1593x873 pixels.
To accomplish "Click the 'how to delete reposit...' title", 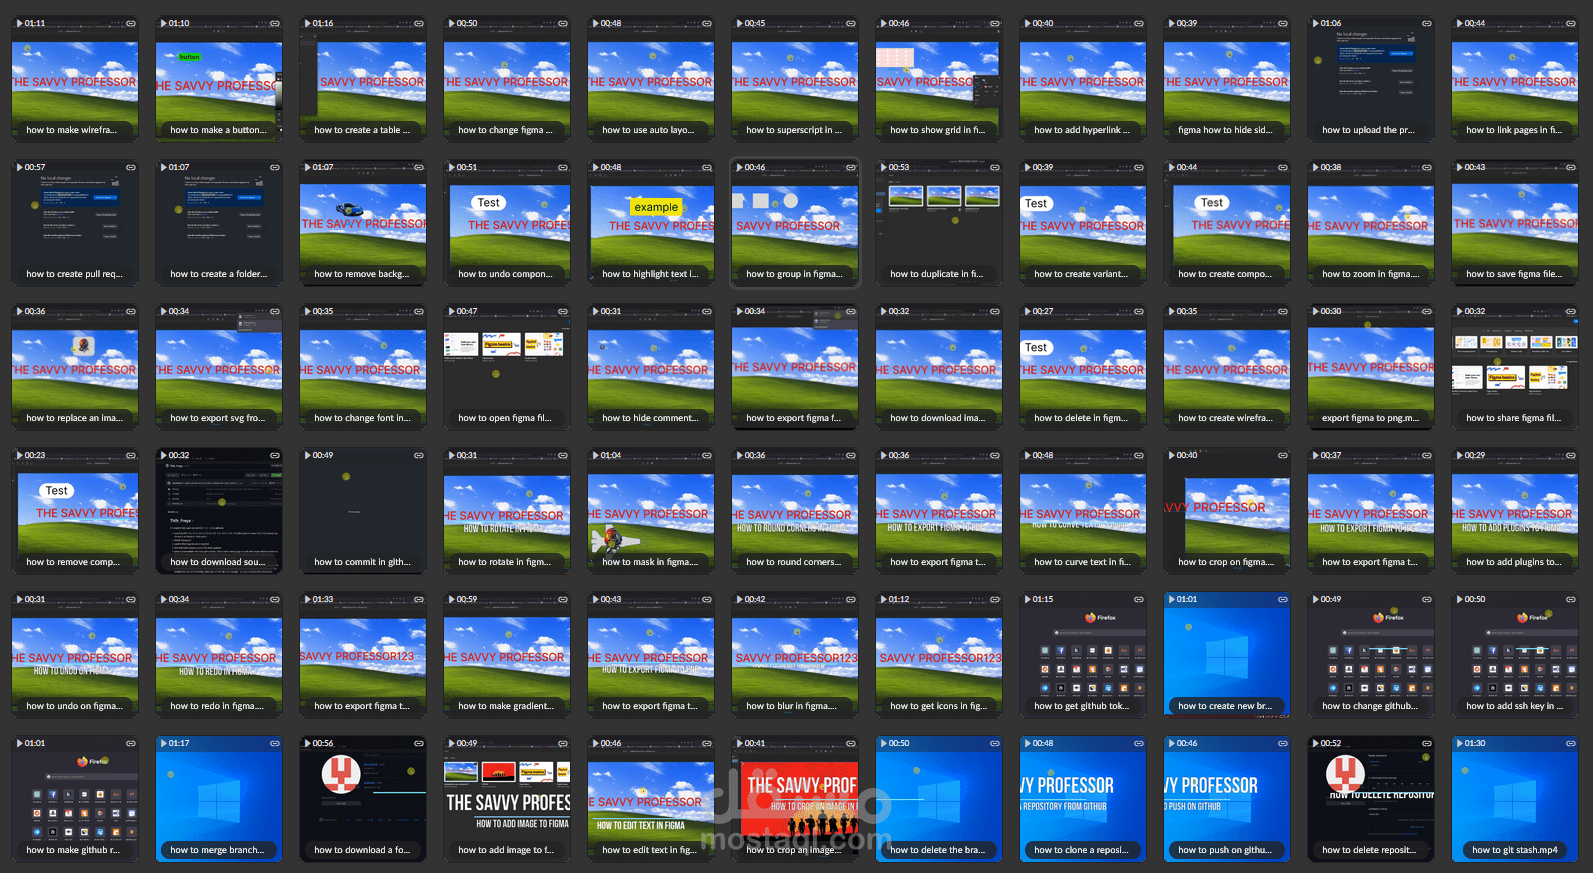I will tap(1369, 850).
